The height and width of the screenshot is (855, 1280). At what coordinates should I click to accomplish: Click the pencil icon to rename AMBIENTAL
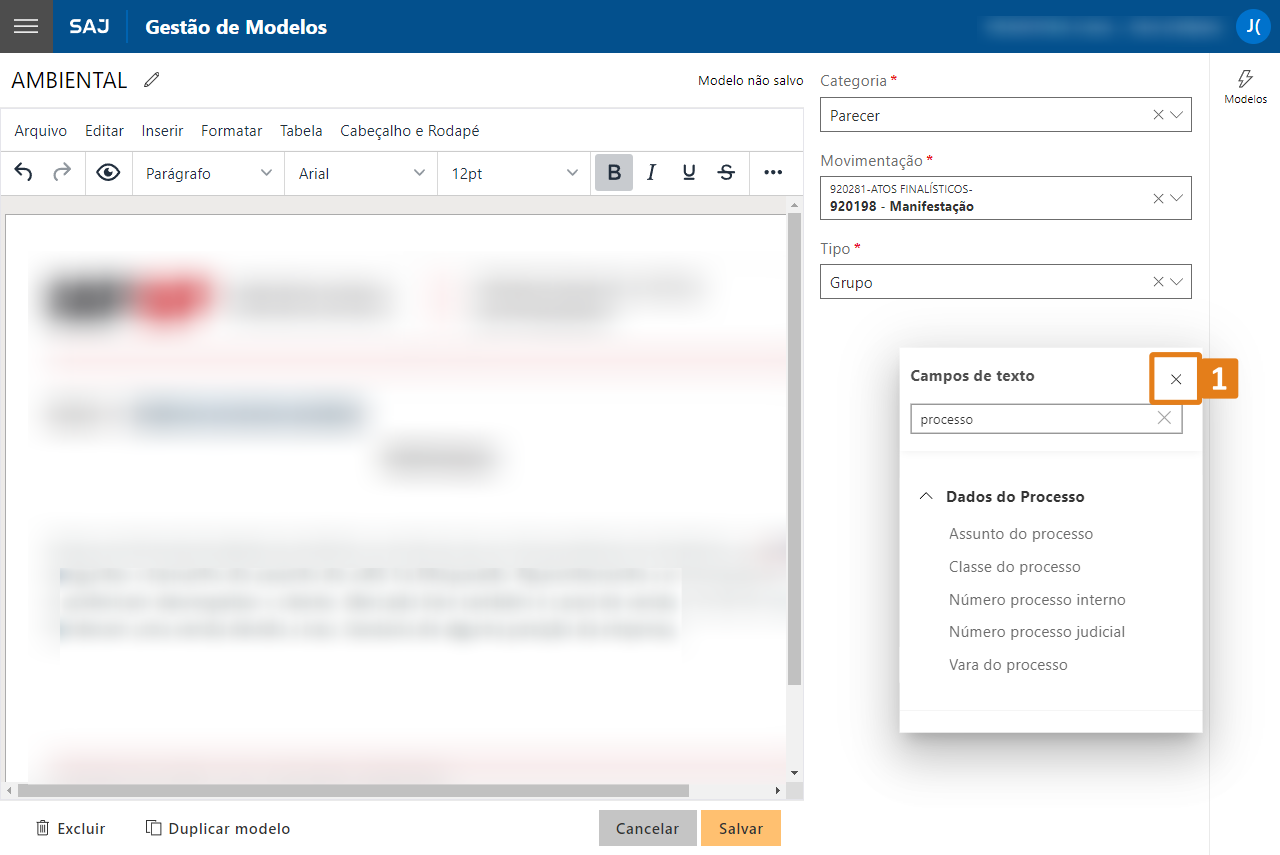tap(152, 80)
